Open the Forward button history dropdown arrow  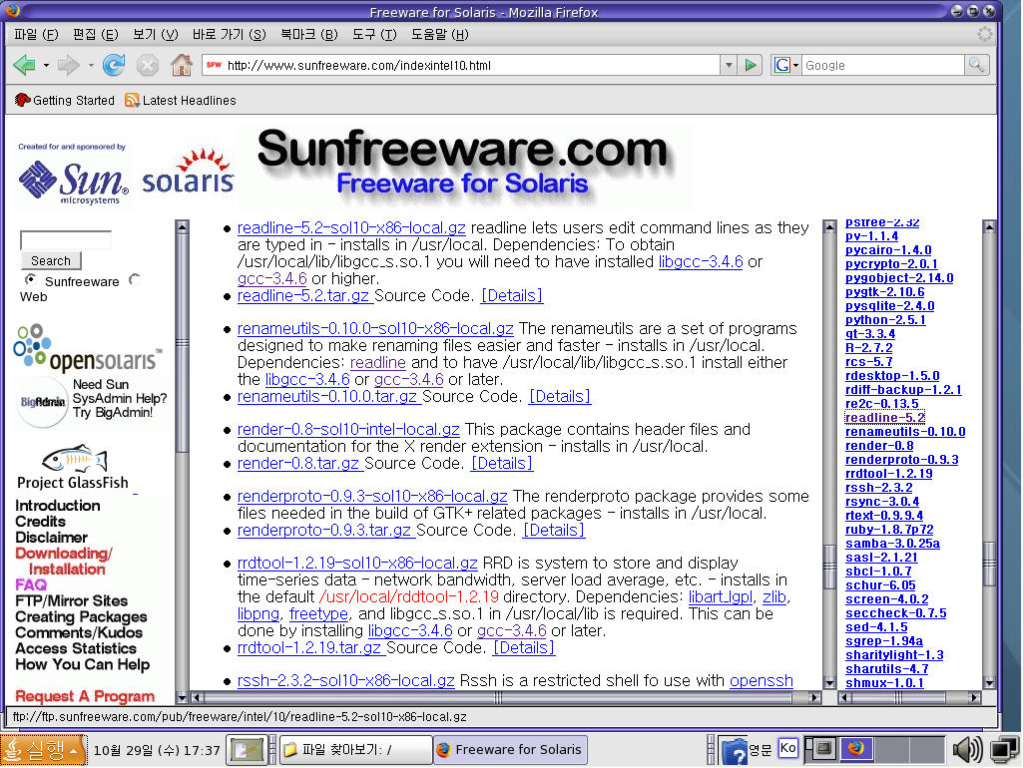[90, 65]
